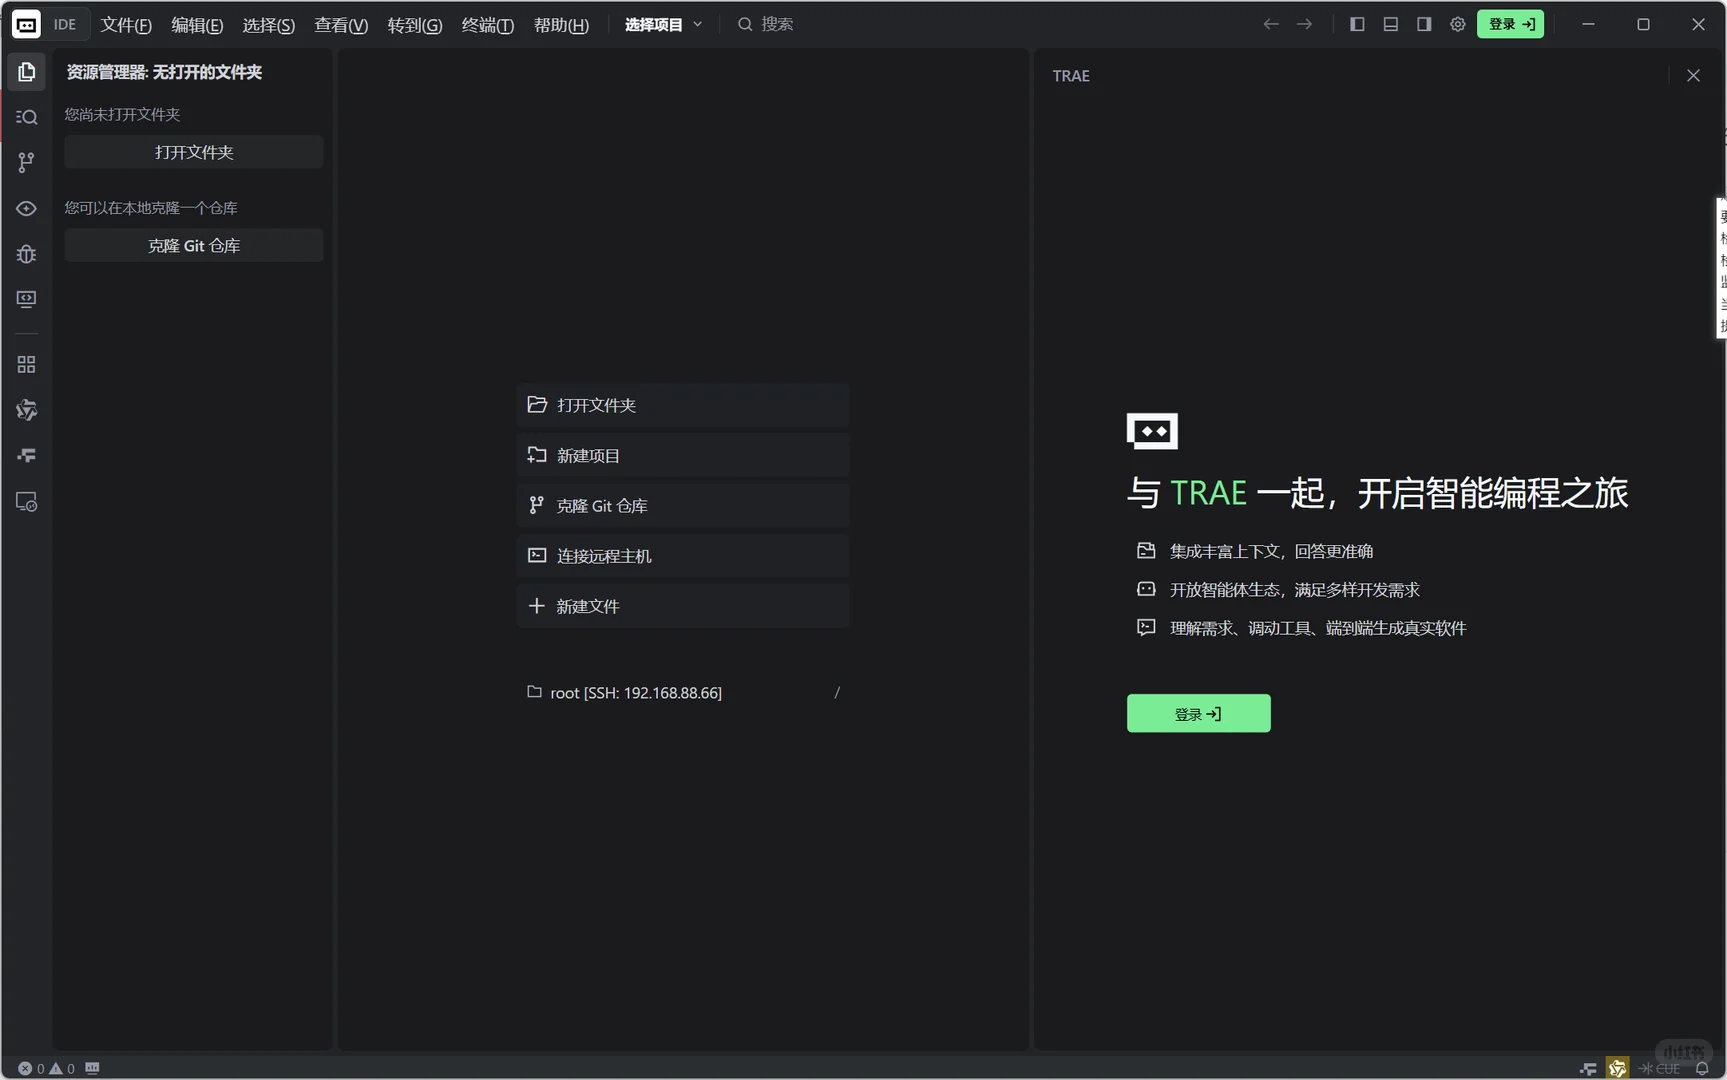Toggle the bottom panel layout icon
1727x1080 pixels.
coord(1390,24)
